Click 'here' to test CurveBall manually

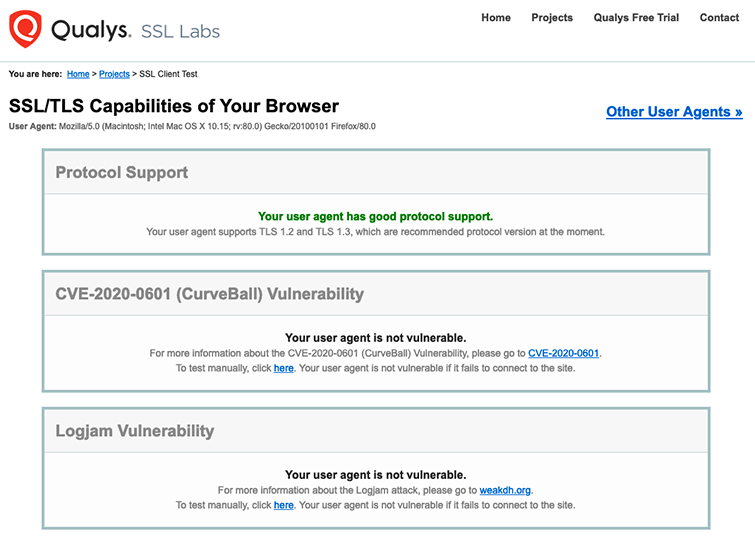284,368
